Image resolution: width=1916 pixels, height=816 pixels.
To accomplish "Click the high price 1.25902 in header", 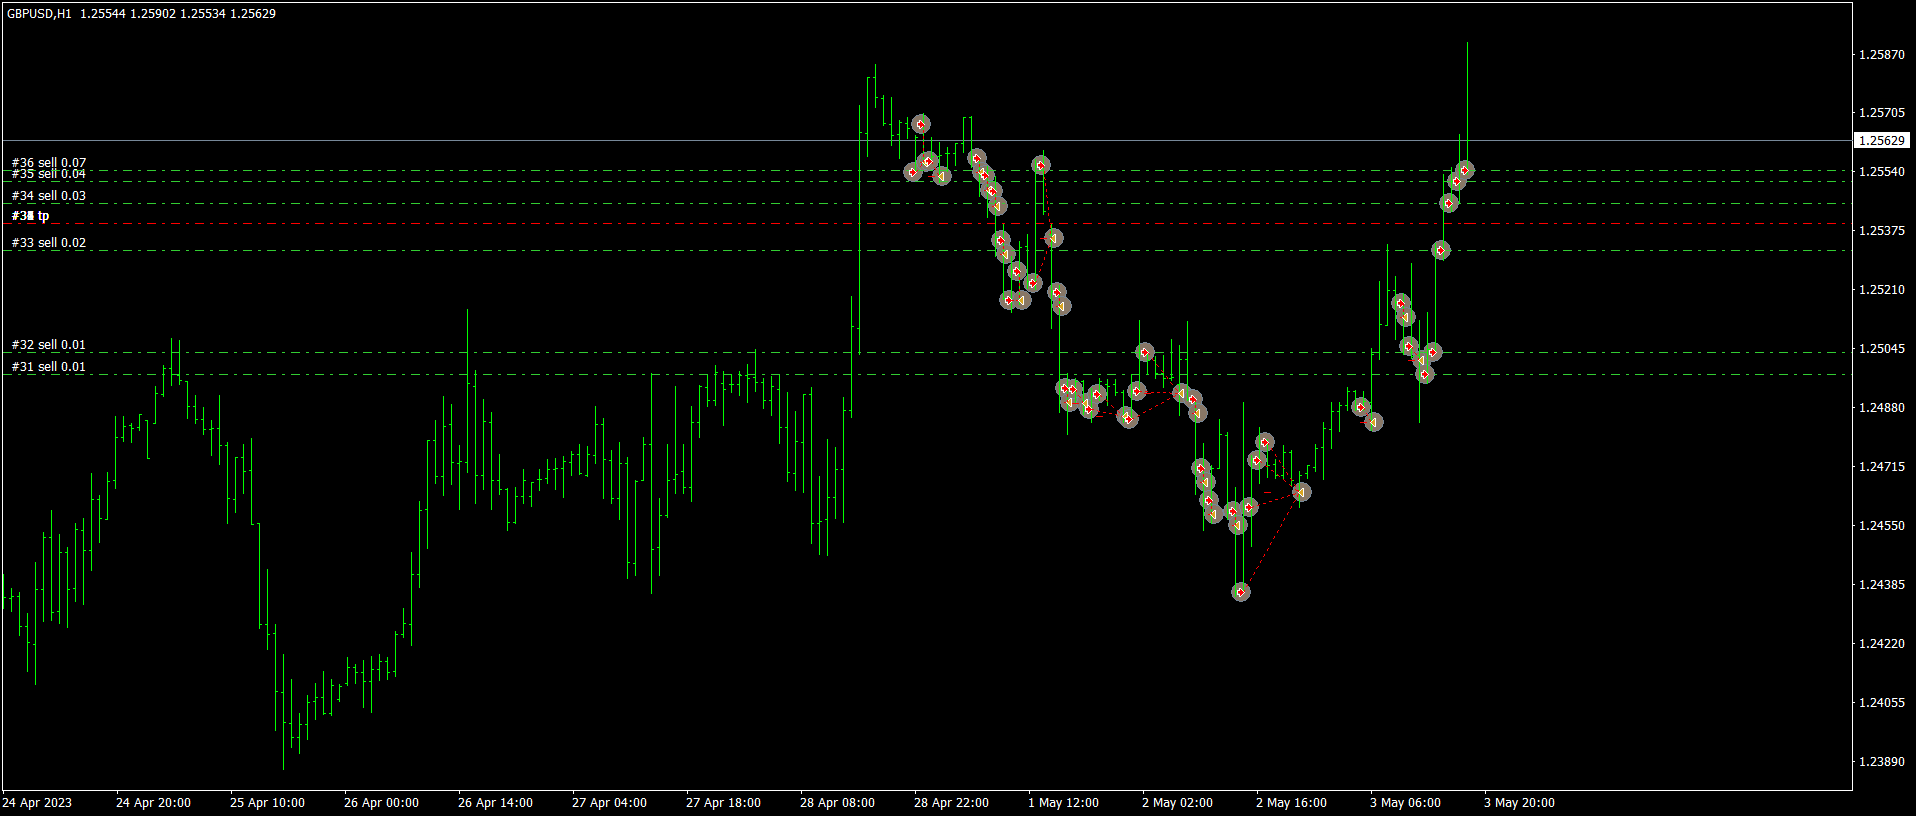I will 153,14.
